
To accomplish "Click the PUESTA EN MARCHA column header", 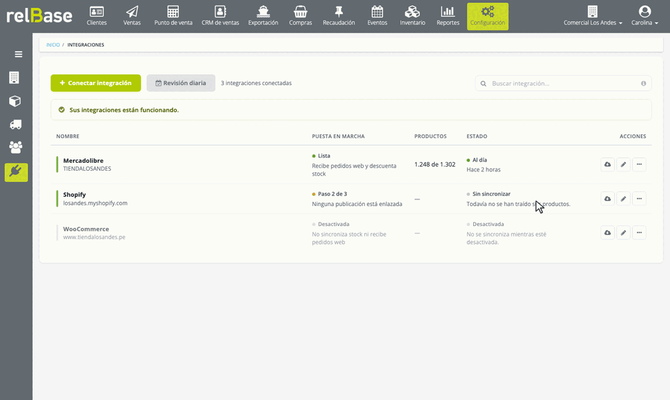I will tap(338, 136).
